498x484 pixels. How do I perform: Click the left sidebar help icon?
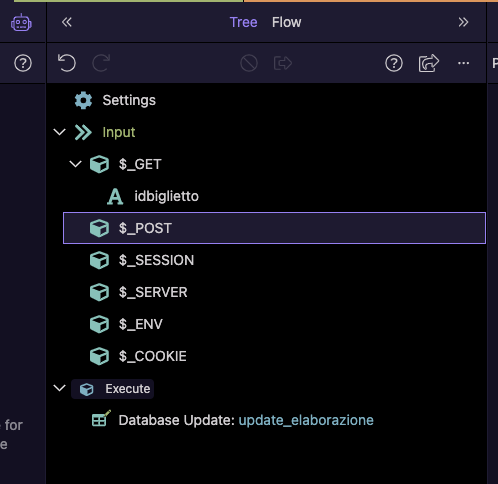(23, 63)
